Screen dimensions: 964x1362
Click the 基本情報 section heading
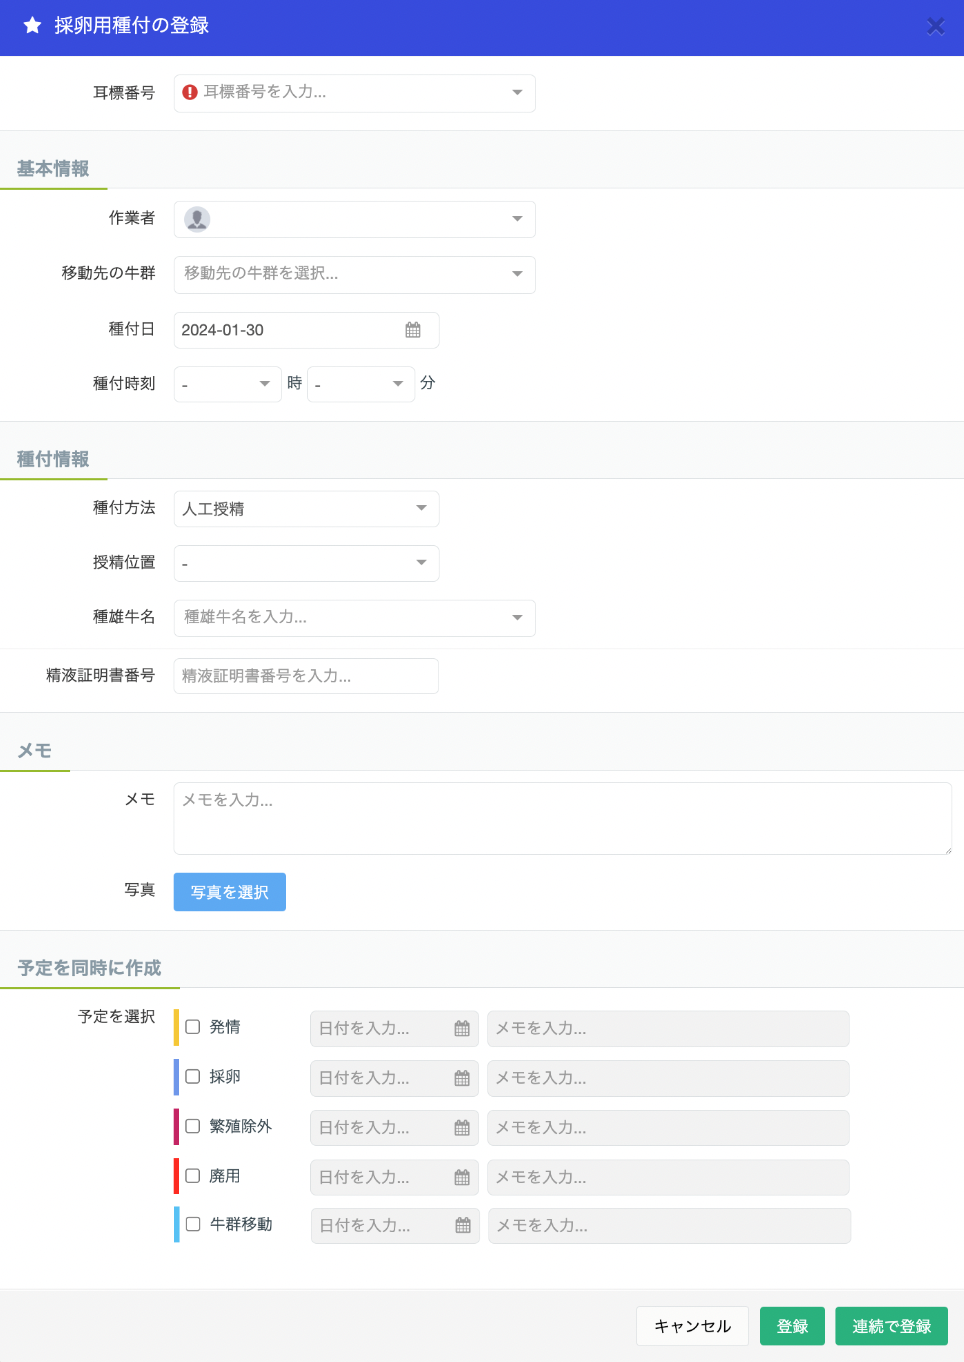click(x=53, y=169)
